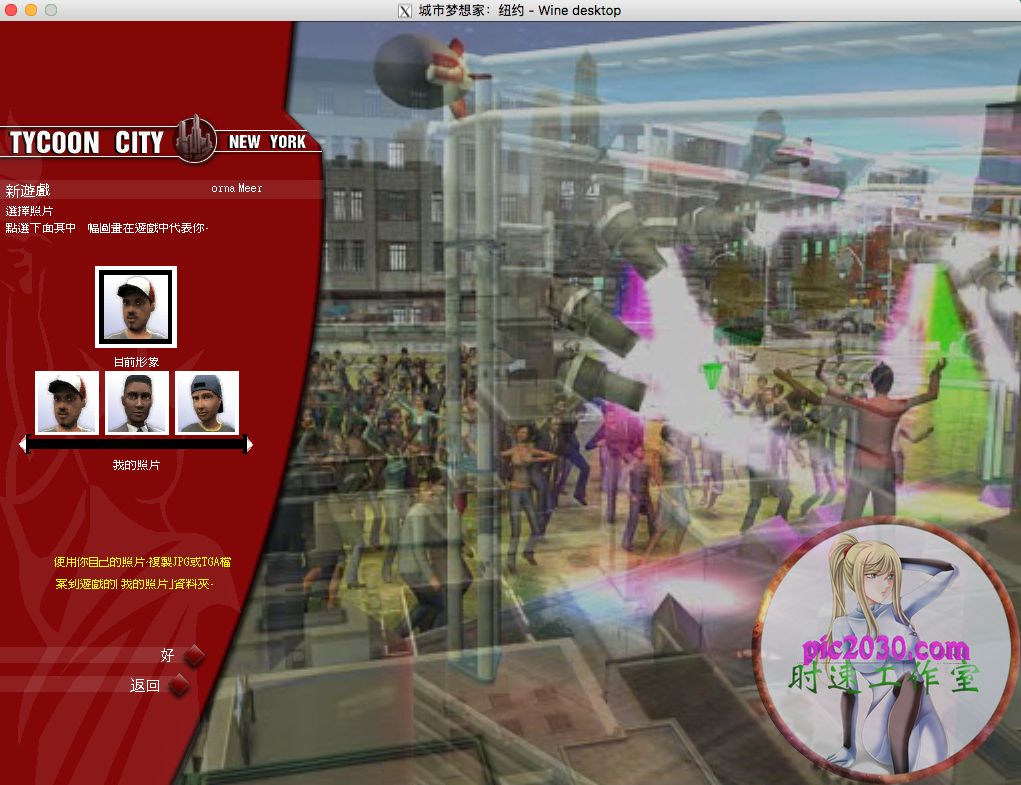Click the yellow custom photo instructions text
This screenshot has height=785, width=1021.
142,573
